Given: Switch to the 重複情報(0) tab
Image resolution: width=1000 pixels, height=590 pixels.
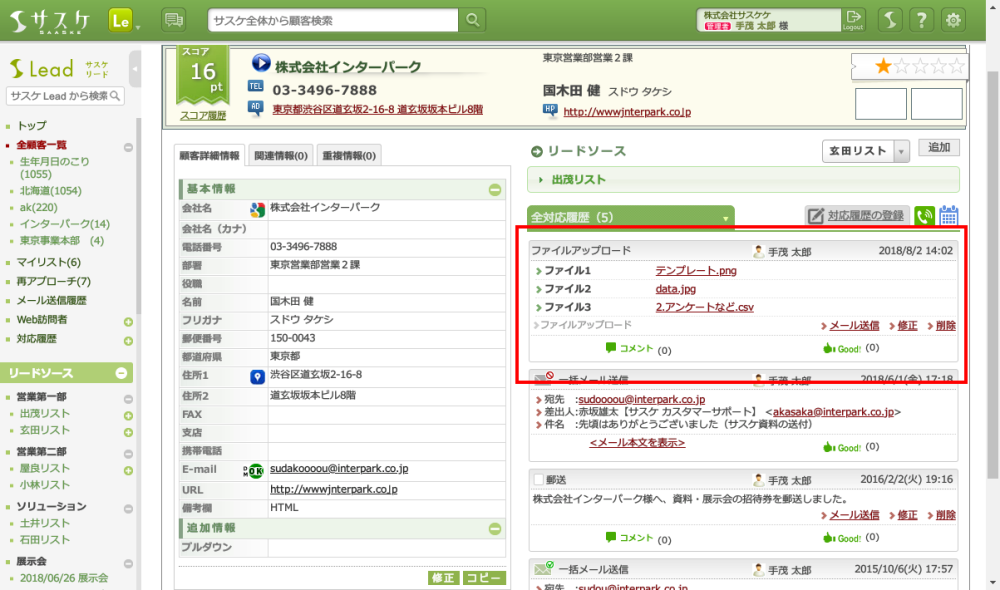Looking at the screenshot, I should coord(349,155).
